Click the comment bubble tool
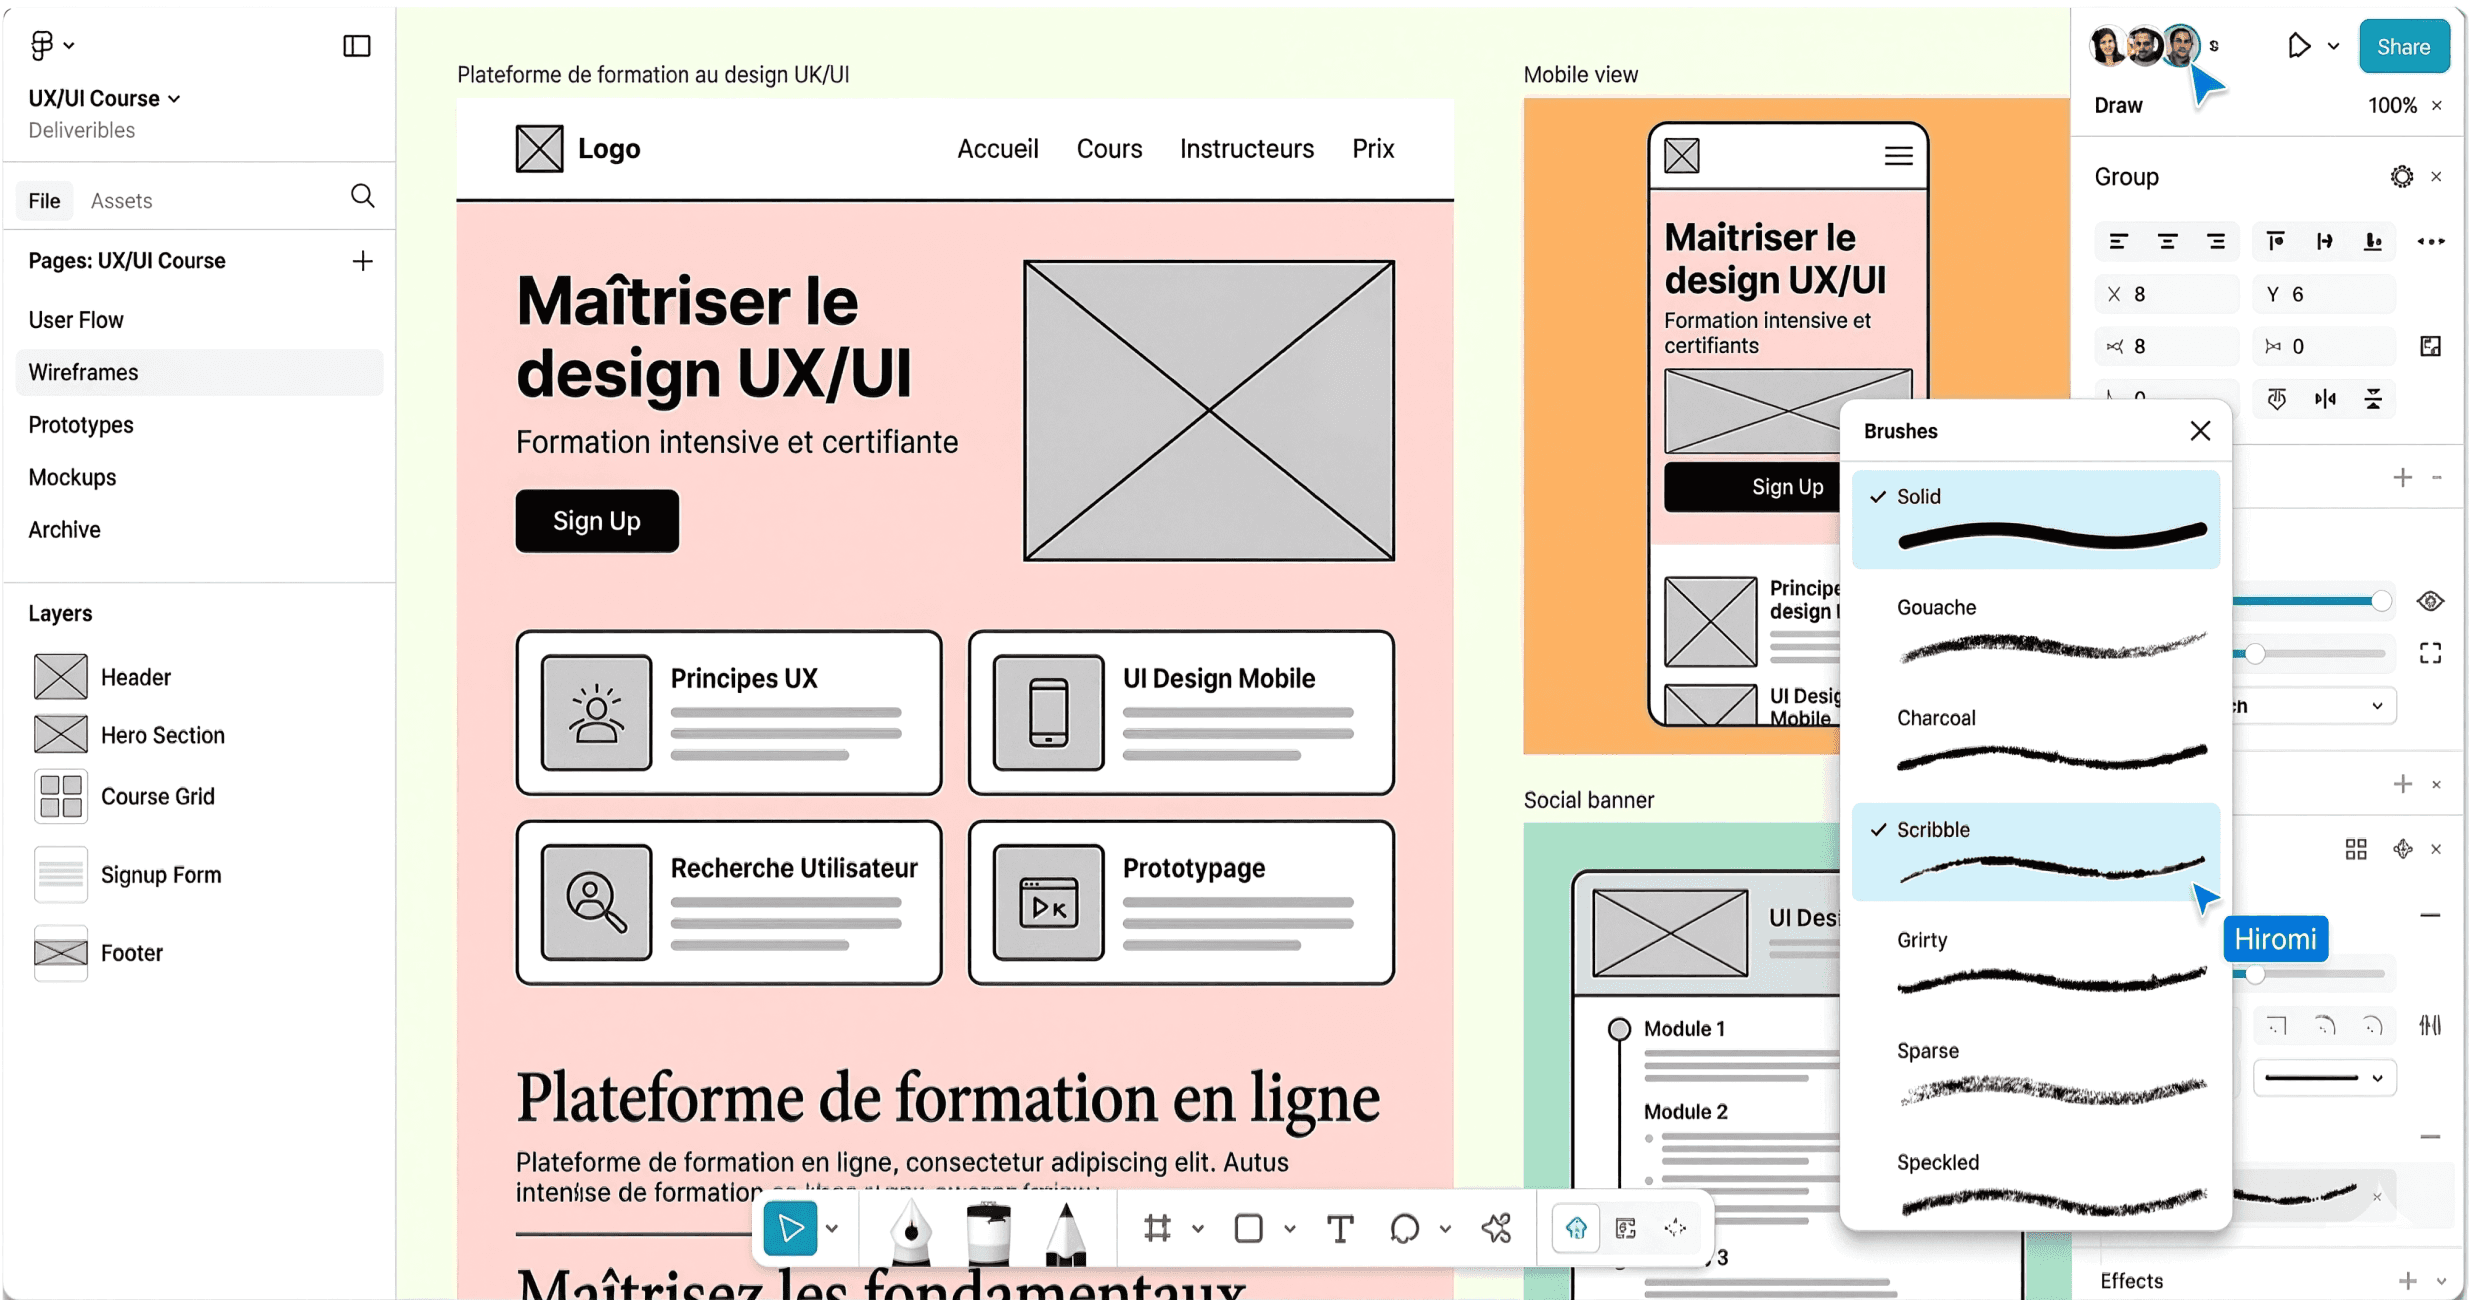The height and width of the screenshot is (1300, 2472). pos(1404,1228)
